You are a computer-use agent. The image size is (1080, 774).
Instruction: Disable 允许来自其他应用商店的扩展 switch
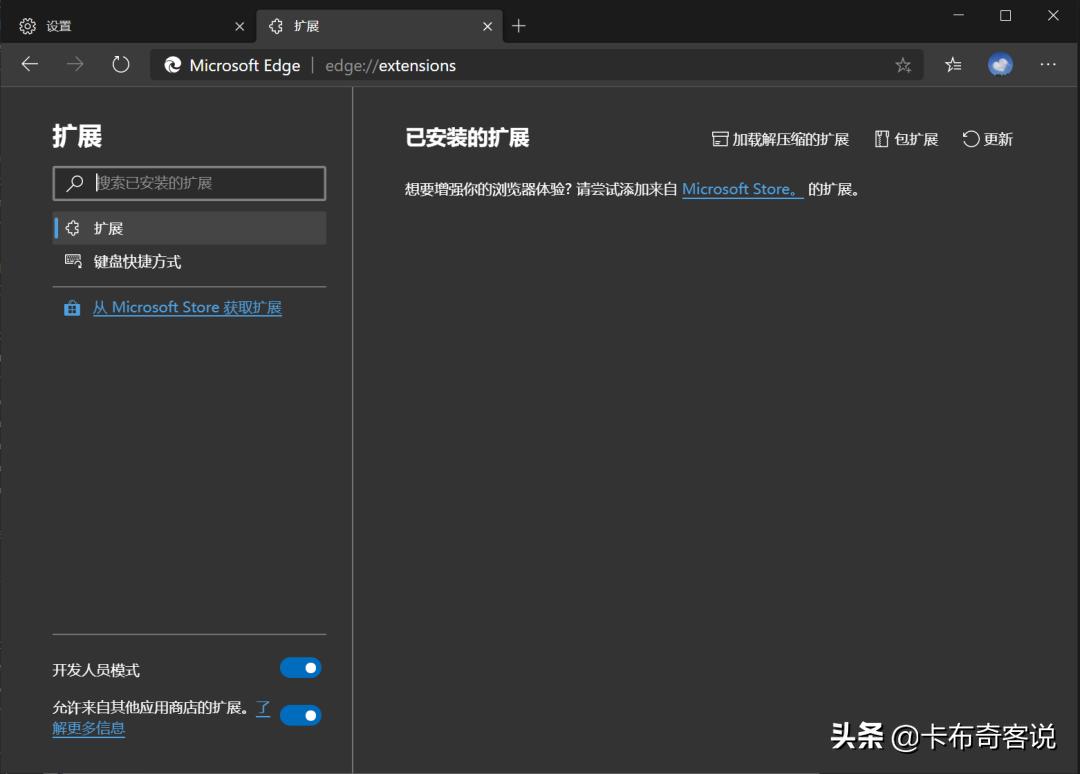(x=300, y=715)
